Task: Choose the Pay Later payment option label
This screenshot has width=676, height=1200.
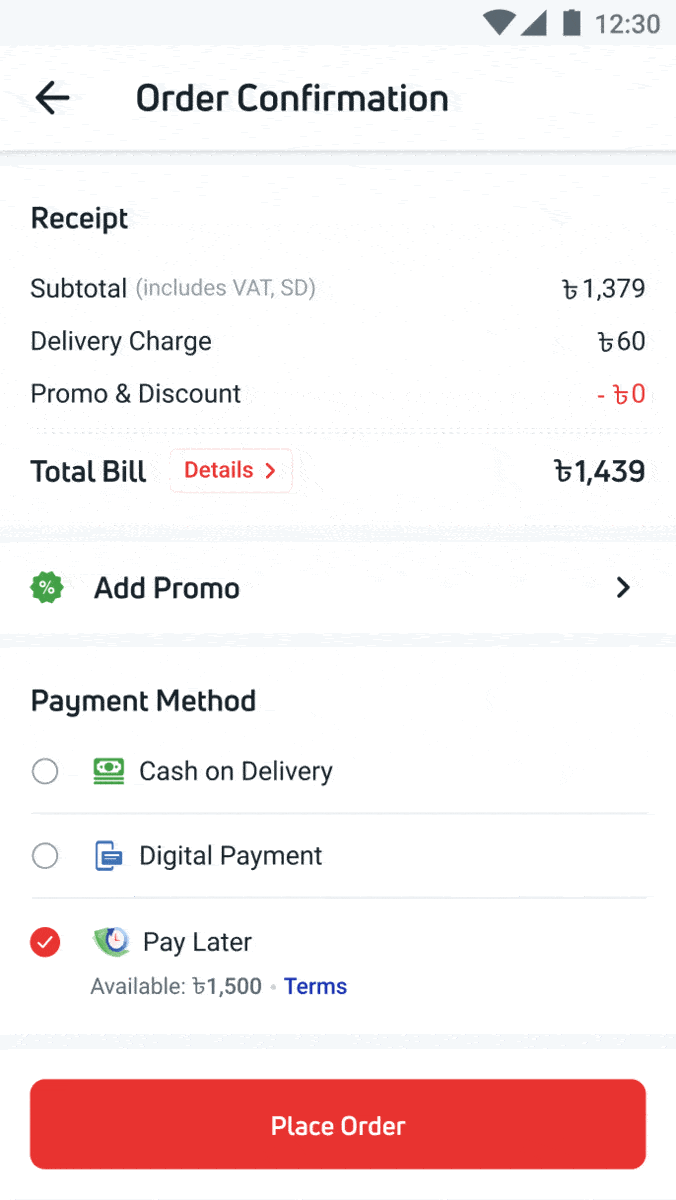Action: tap(197, 942)
